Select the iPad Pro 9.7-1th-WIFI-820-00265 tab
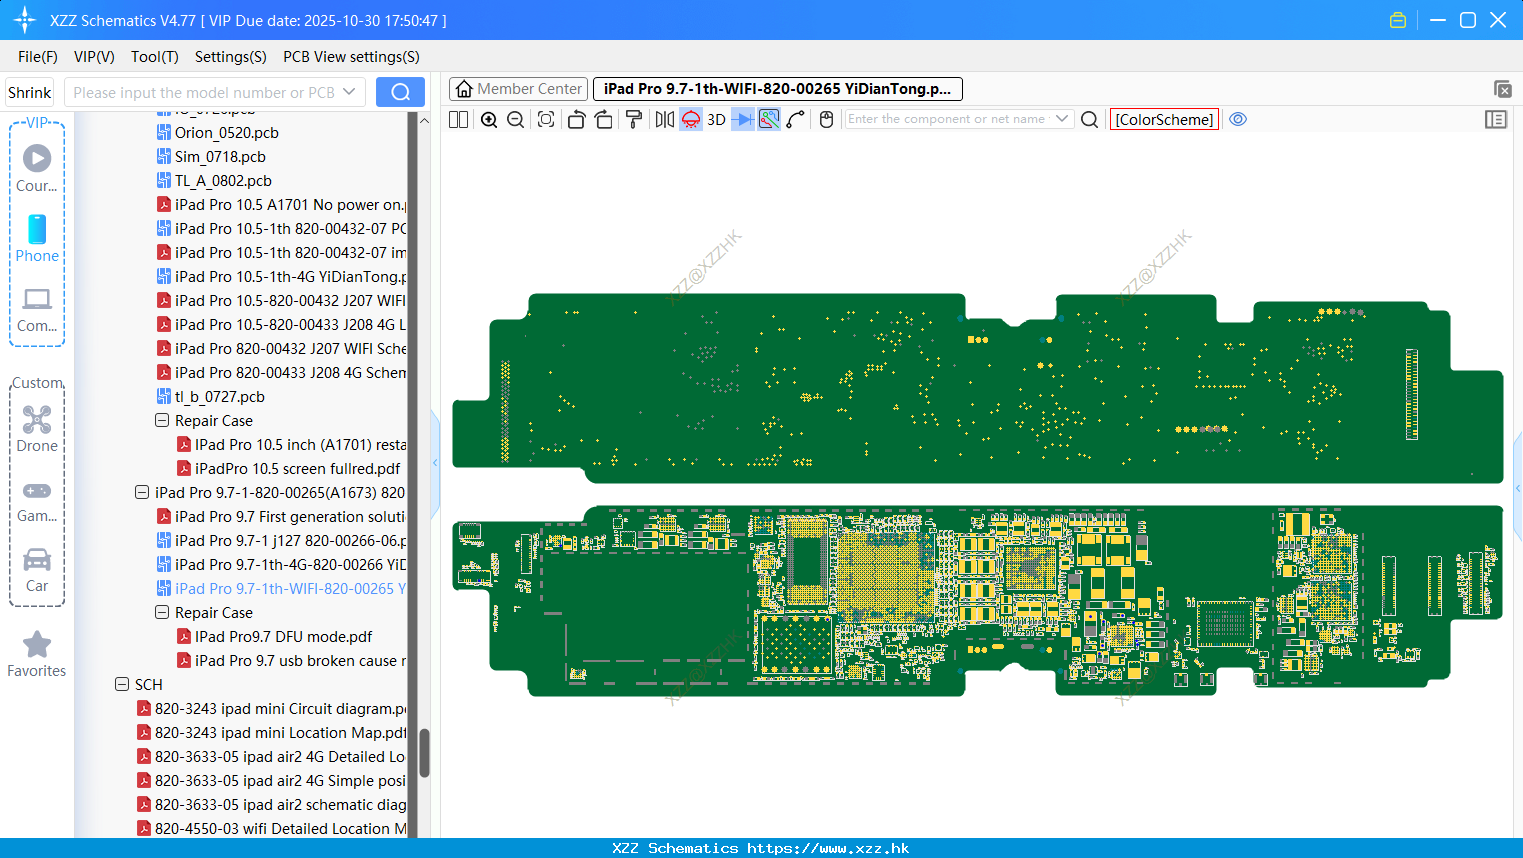Image resolution: width=1523 pixels, height=858 pixels. 778,89
